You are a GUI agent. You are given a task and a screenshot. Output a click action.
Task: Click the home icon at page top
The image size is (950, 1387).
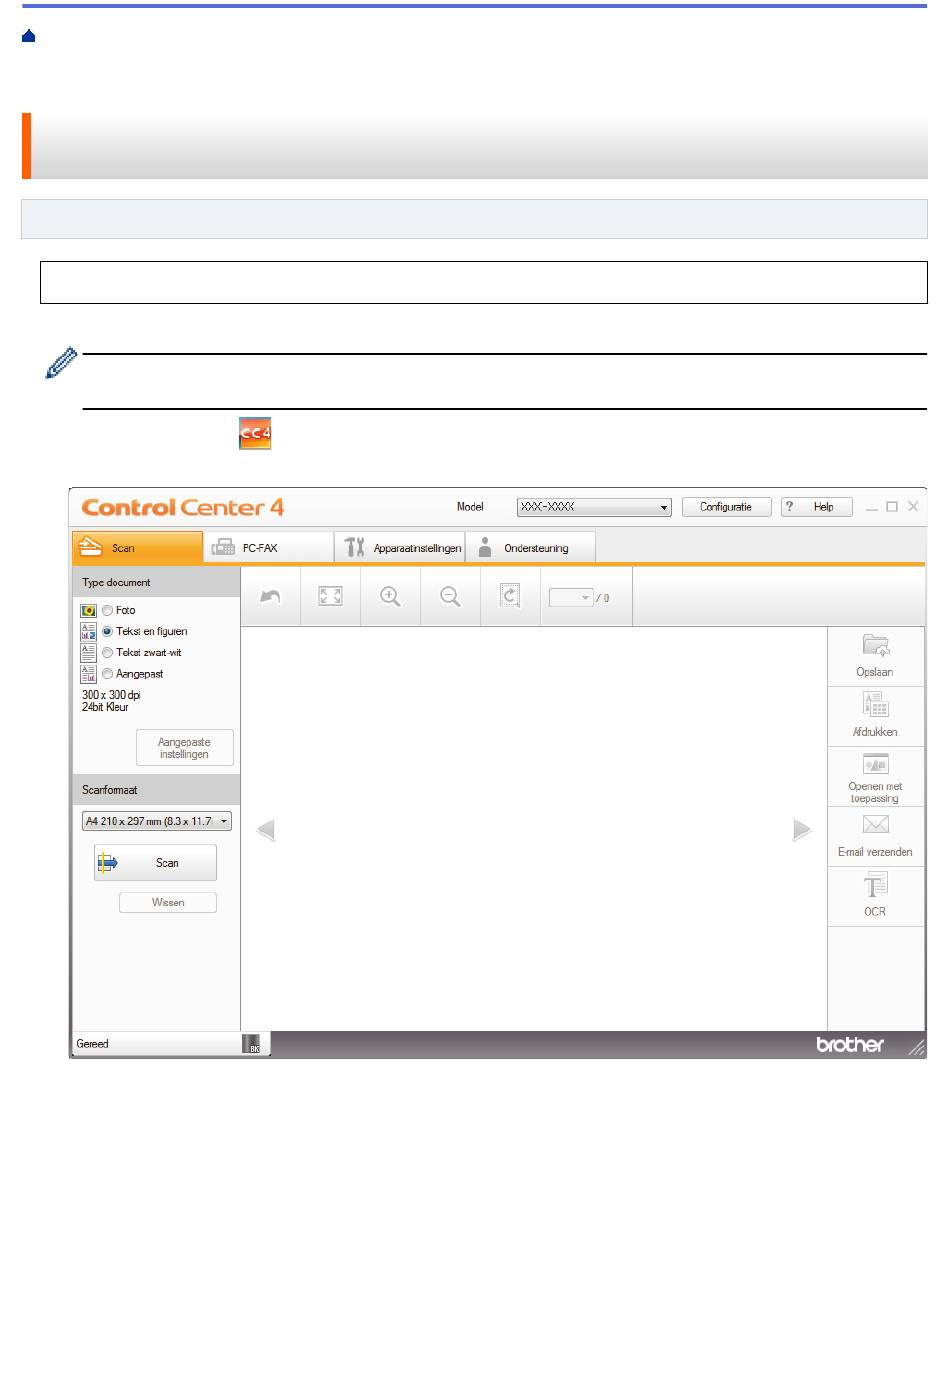(28, 36)
